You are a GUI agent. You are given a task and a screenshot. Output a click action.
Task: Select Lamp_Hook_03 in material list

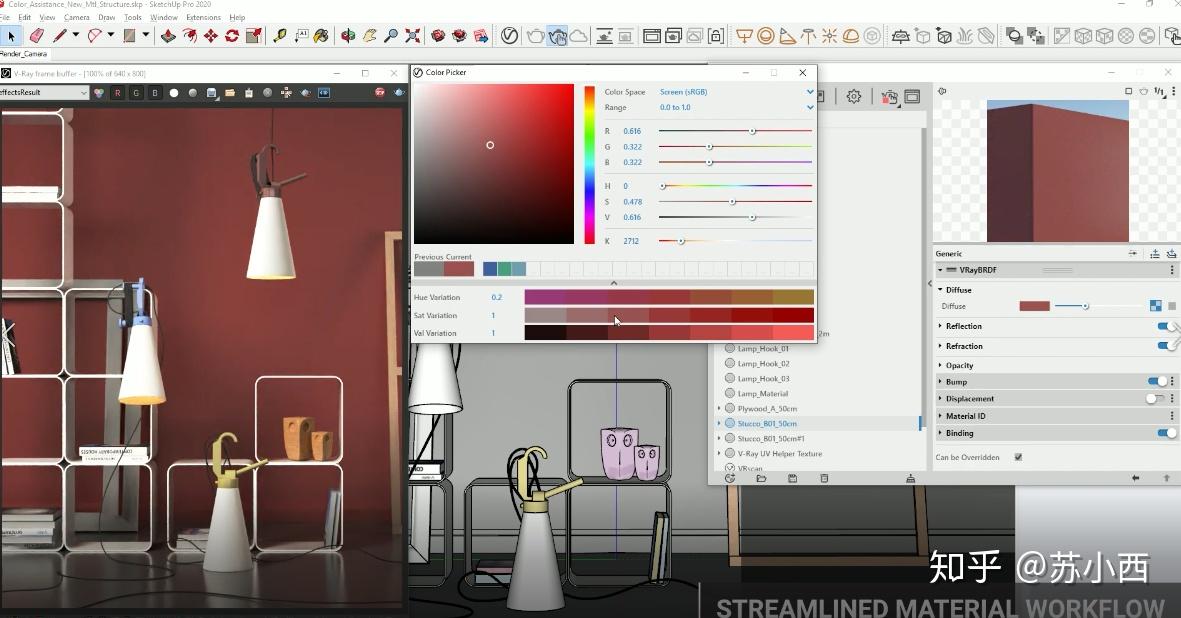tap(763, 379)
